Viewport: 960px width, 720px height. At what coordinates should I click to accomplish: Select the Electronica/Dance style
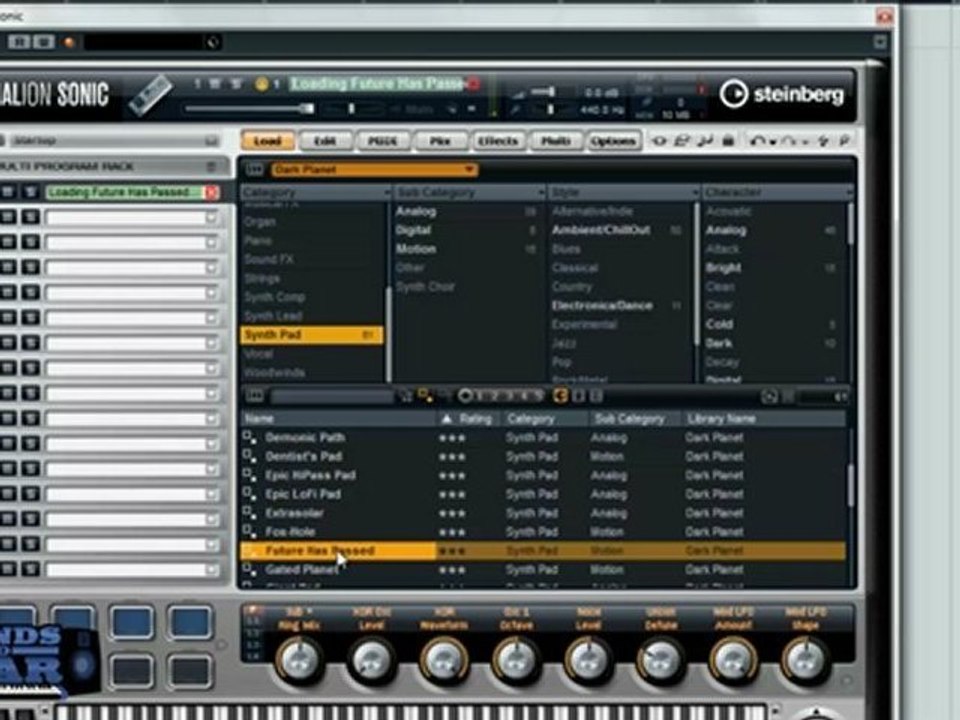(602, 306)
